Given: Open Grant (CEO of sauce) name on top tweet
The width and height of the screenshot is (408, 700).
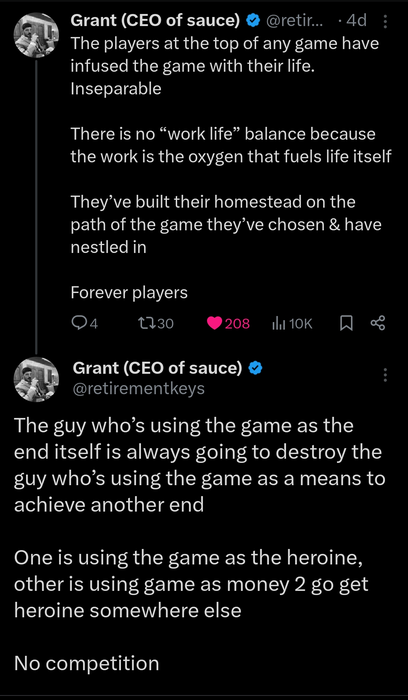Looking at the screenshot, I should click(x=156, y=21).
